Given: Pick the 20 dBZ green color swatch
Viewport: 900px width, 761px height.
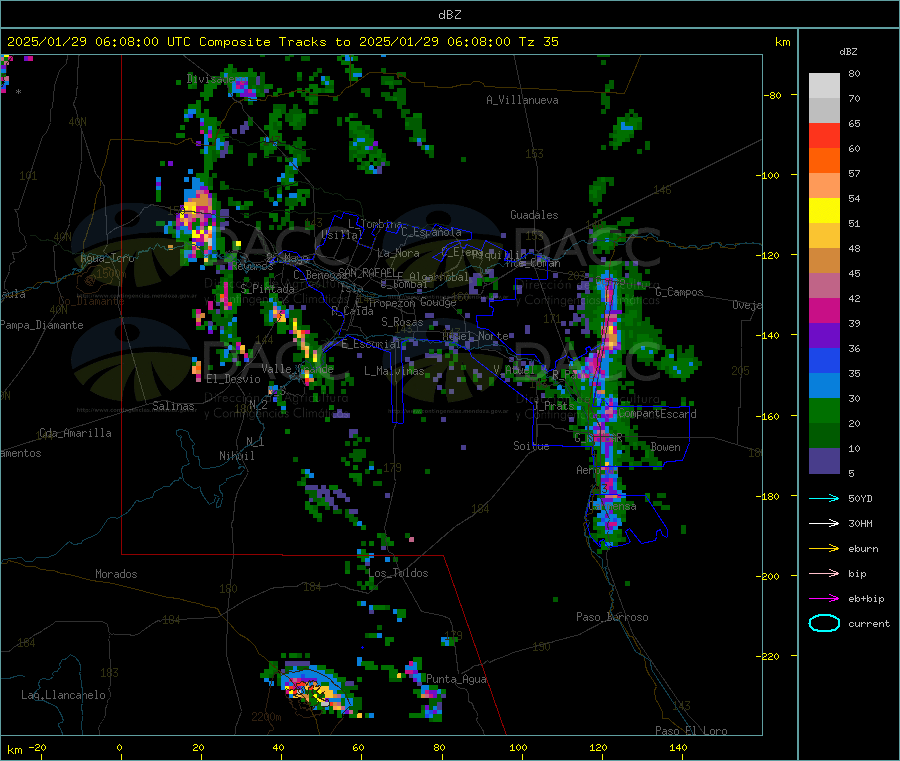Looking at the screenshot, I should coord(824,411).
